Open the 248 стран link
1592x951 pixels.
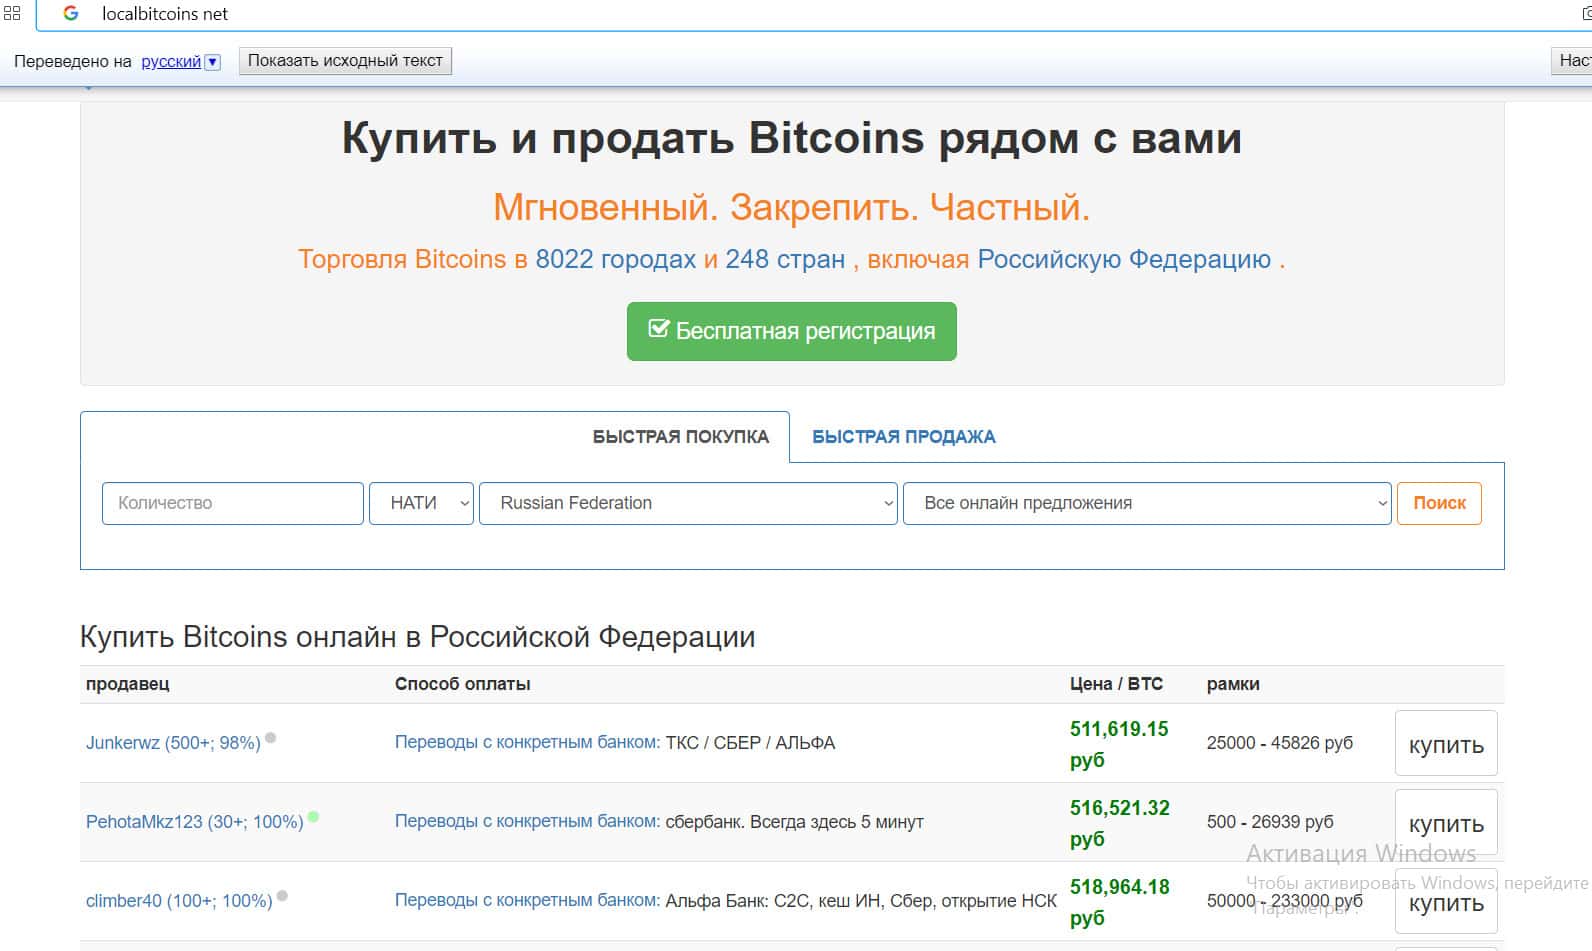(785, 259)
